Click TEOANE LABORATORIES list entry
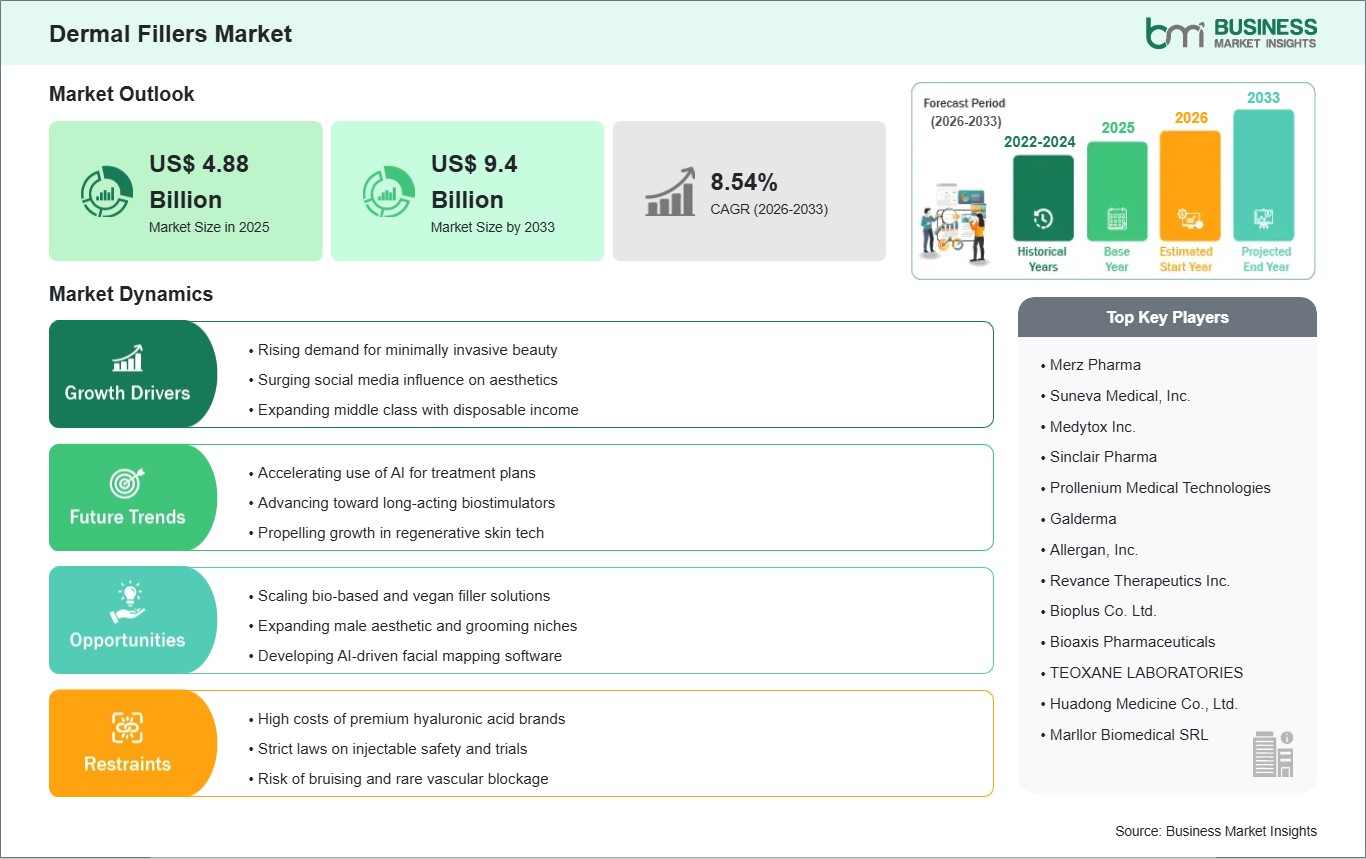The image size is (1366, 859). (1146, 673)
